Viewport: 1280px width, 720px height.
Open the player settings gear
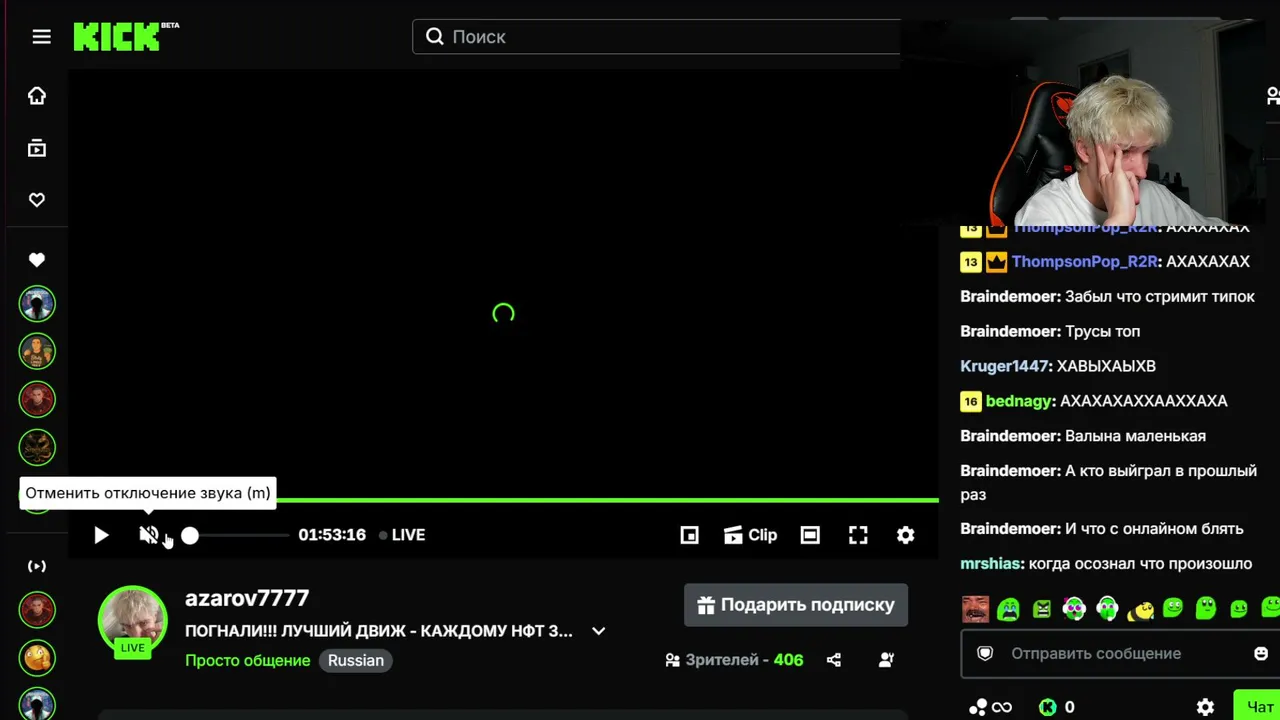tap(905, 535)
